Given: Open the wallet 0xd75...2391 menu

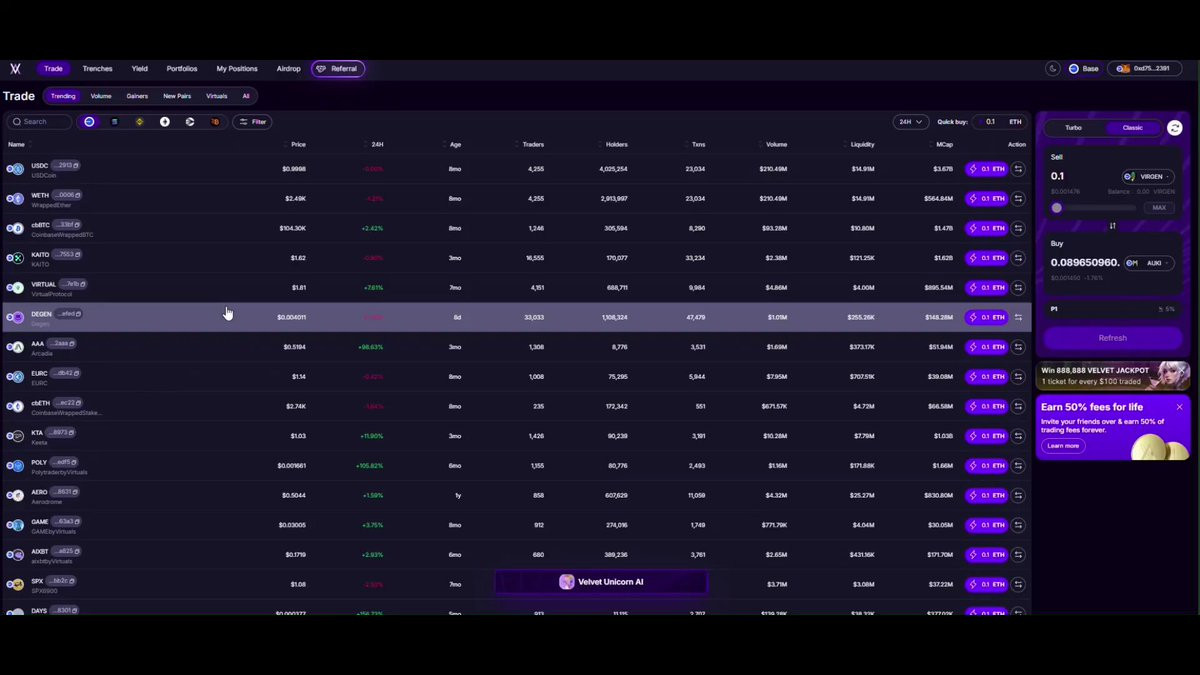Looking at the screenshot, I should click(x=1144, y=69).
